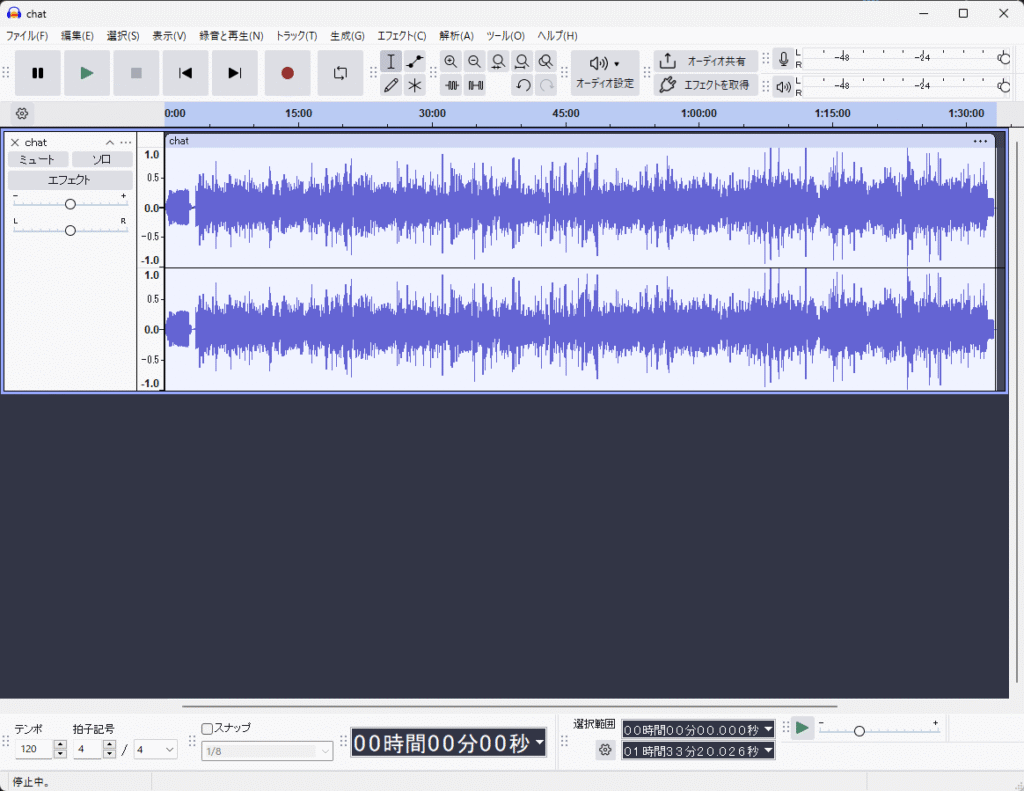The image size is (1024, 791).
Task: Open the 表示(V) menu
Action: (x=169, y=36)
